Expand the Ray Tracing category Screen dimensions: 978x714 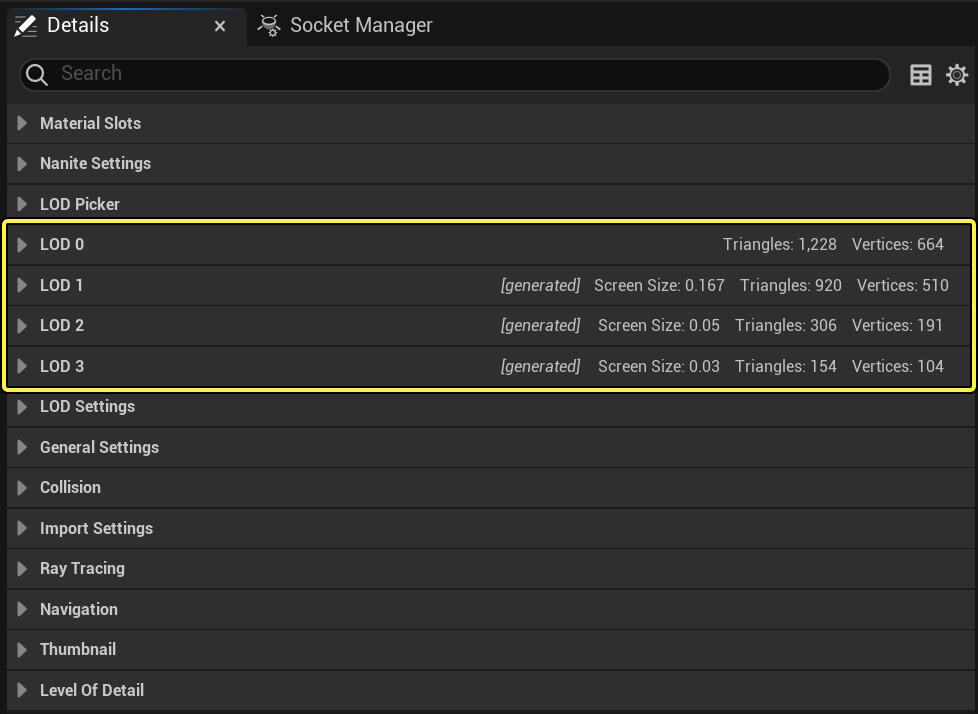point(22,568)
